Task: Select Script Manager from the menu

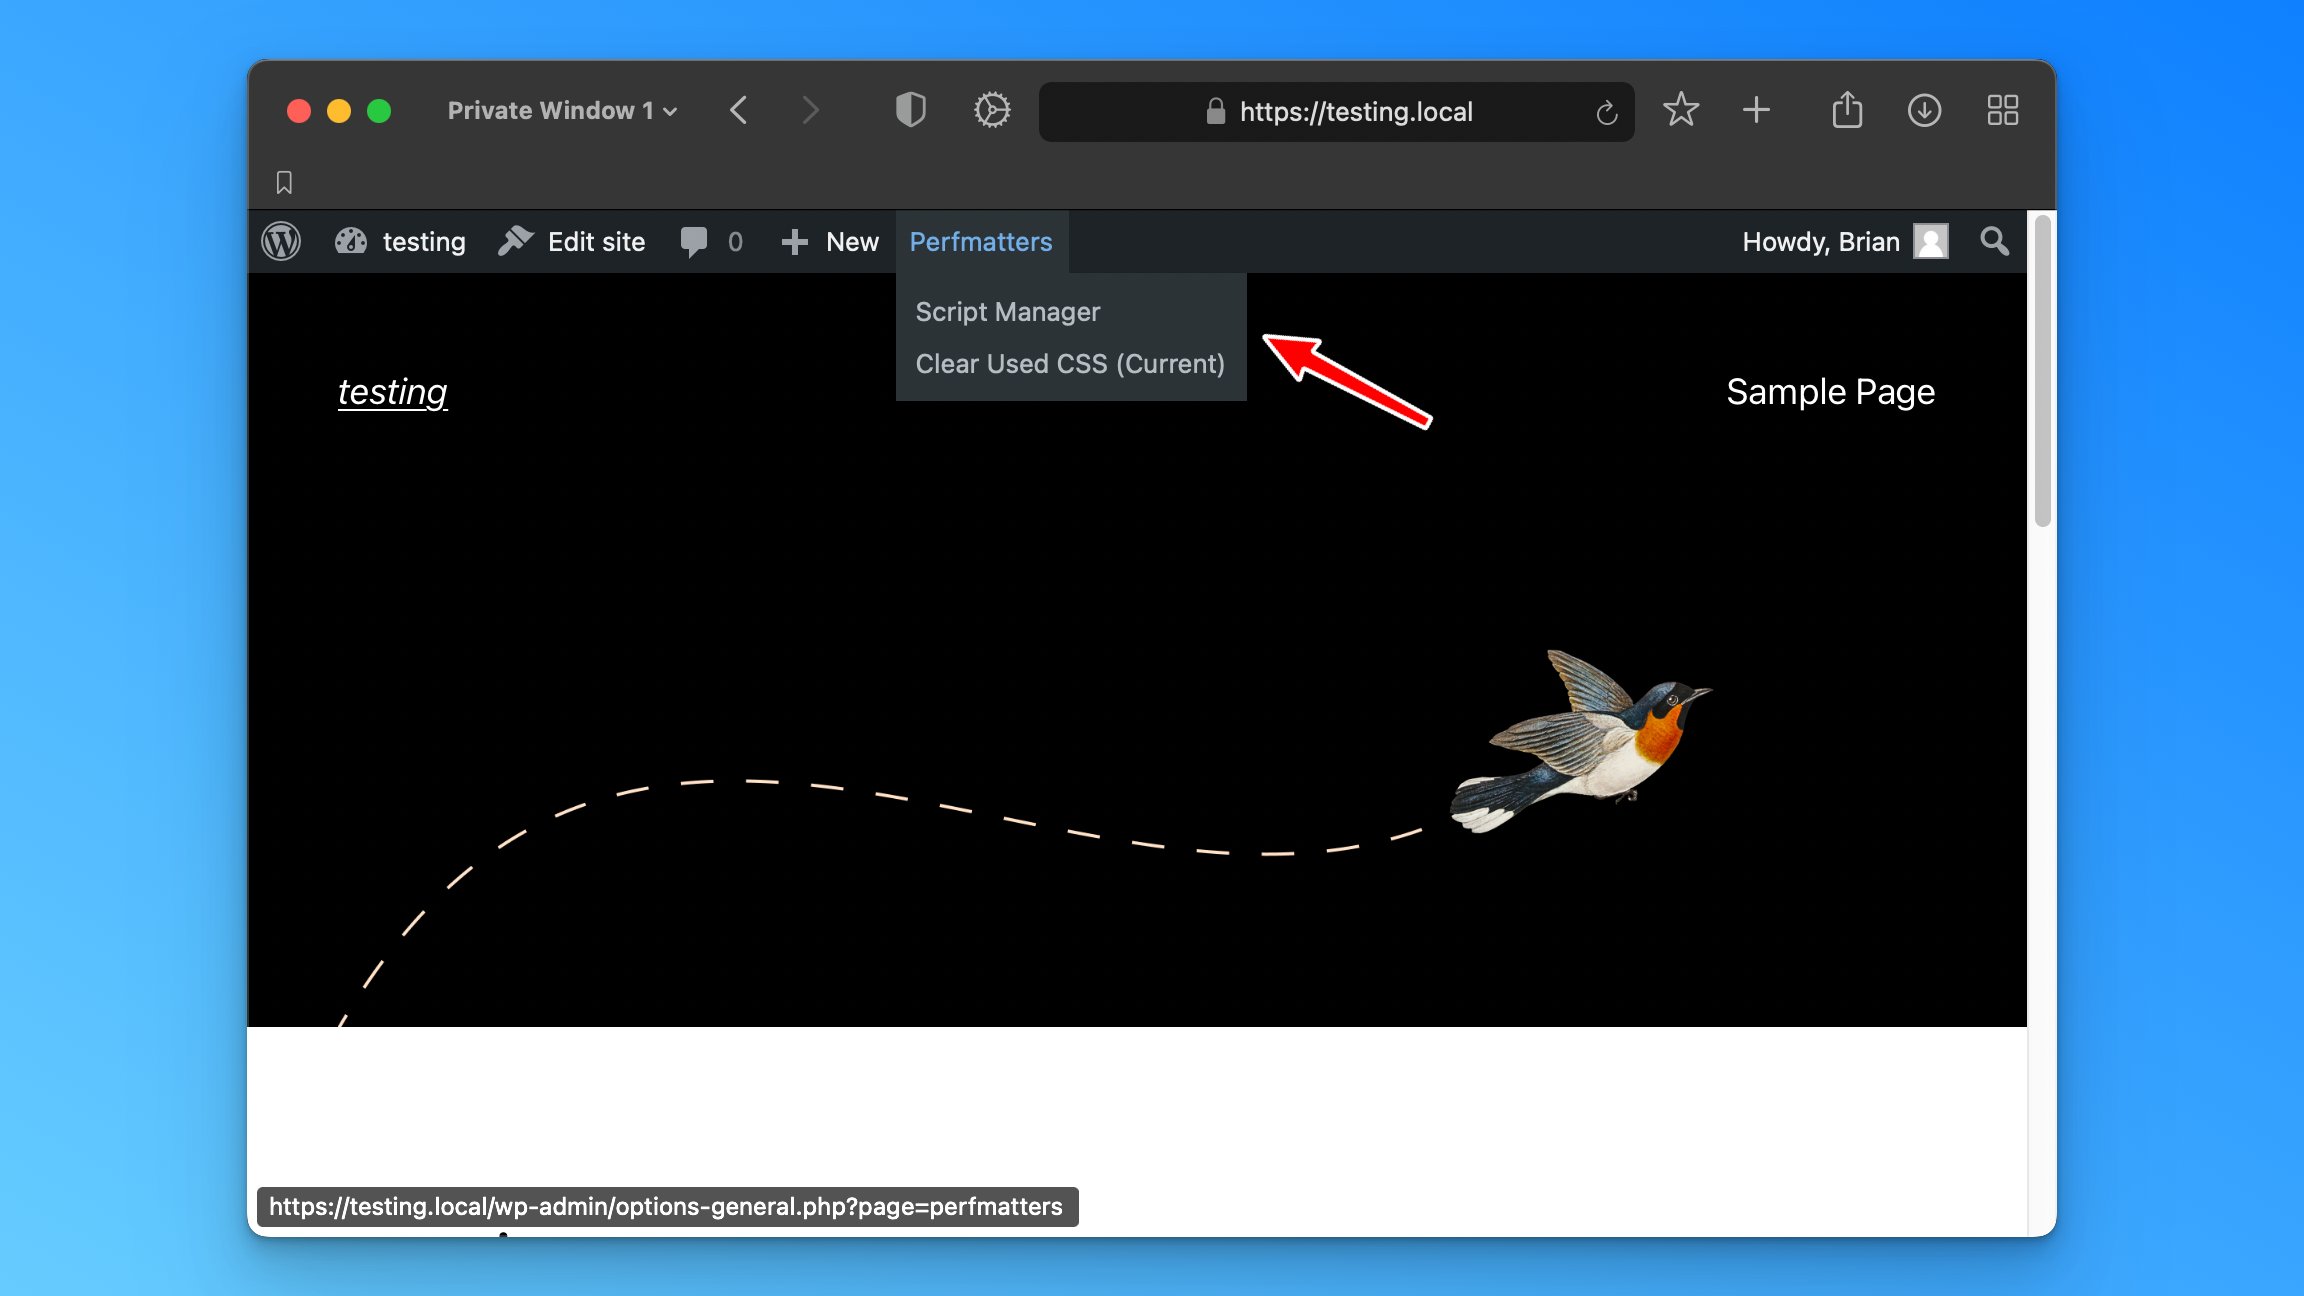Action: coord(1007,312)
